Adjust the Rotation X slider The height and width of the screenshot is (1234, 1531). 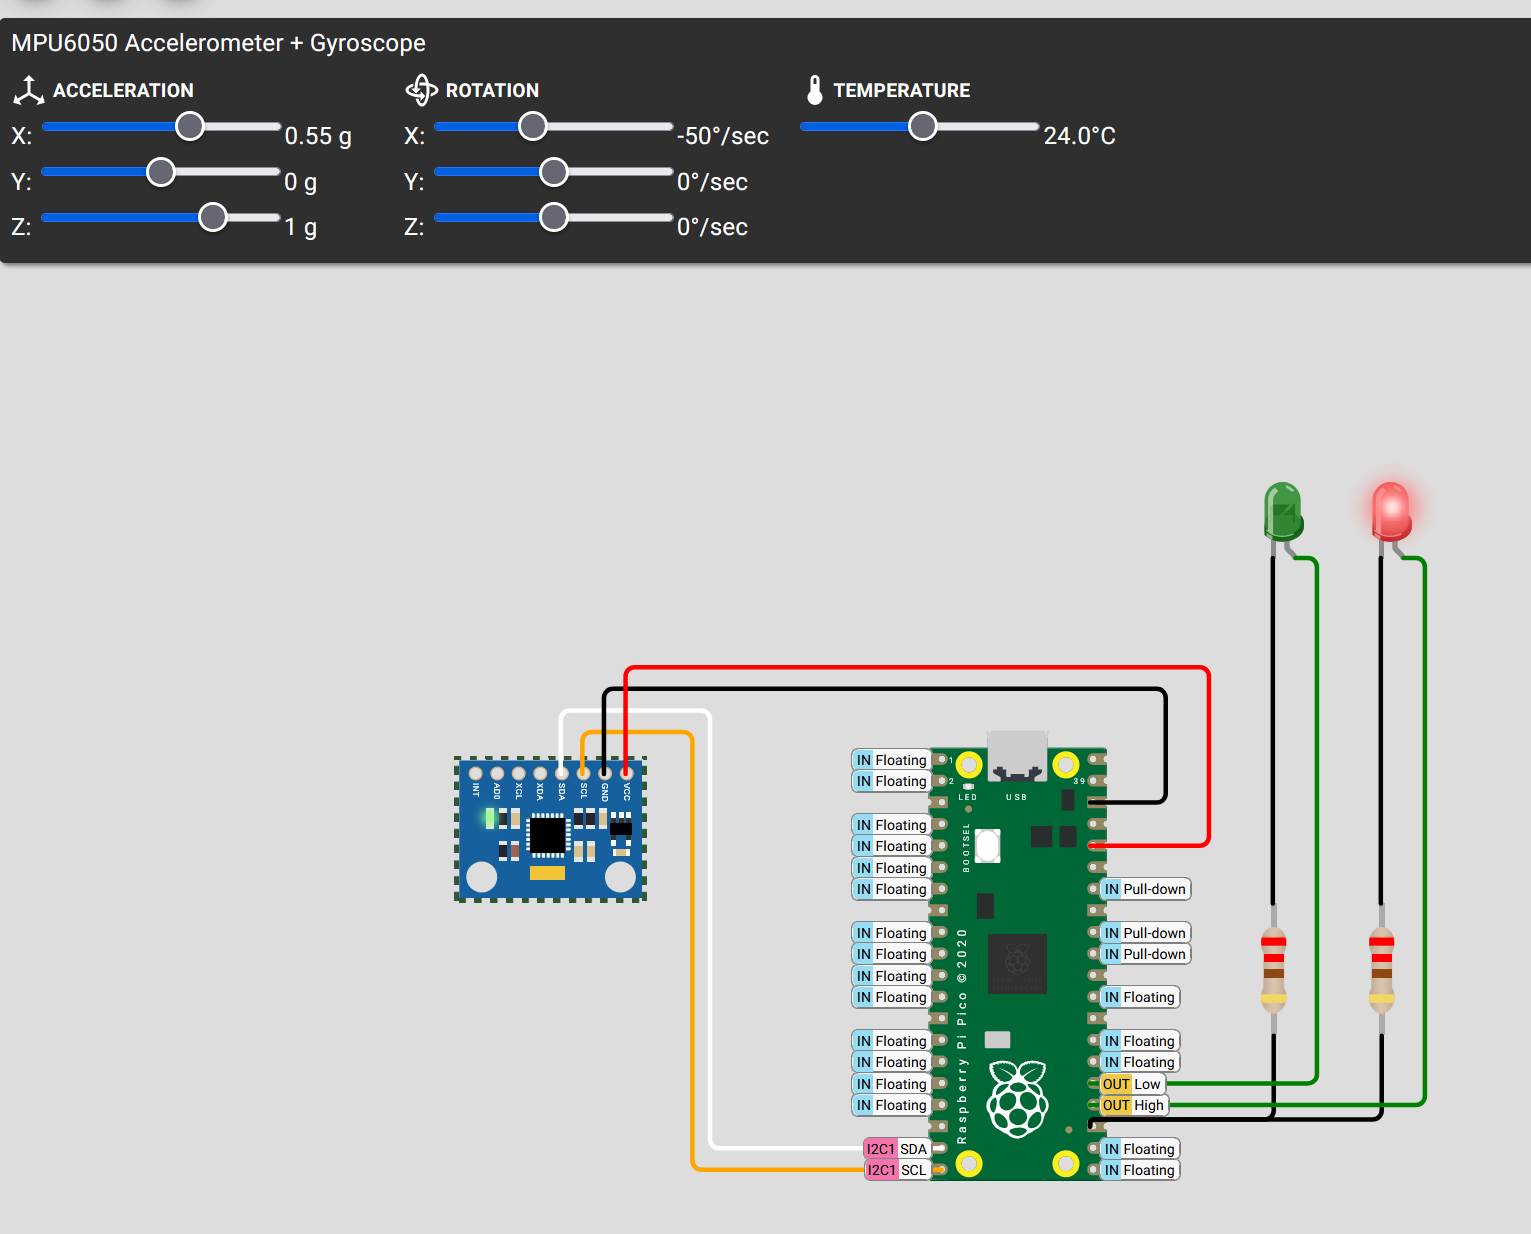pyautogui.click(x=553, y=127)
